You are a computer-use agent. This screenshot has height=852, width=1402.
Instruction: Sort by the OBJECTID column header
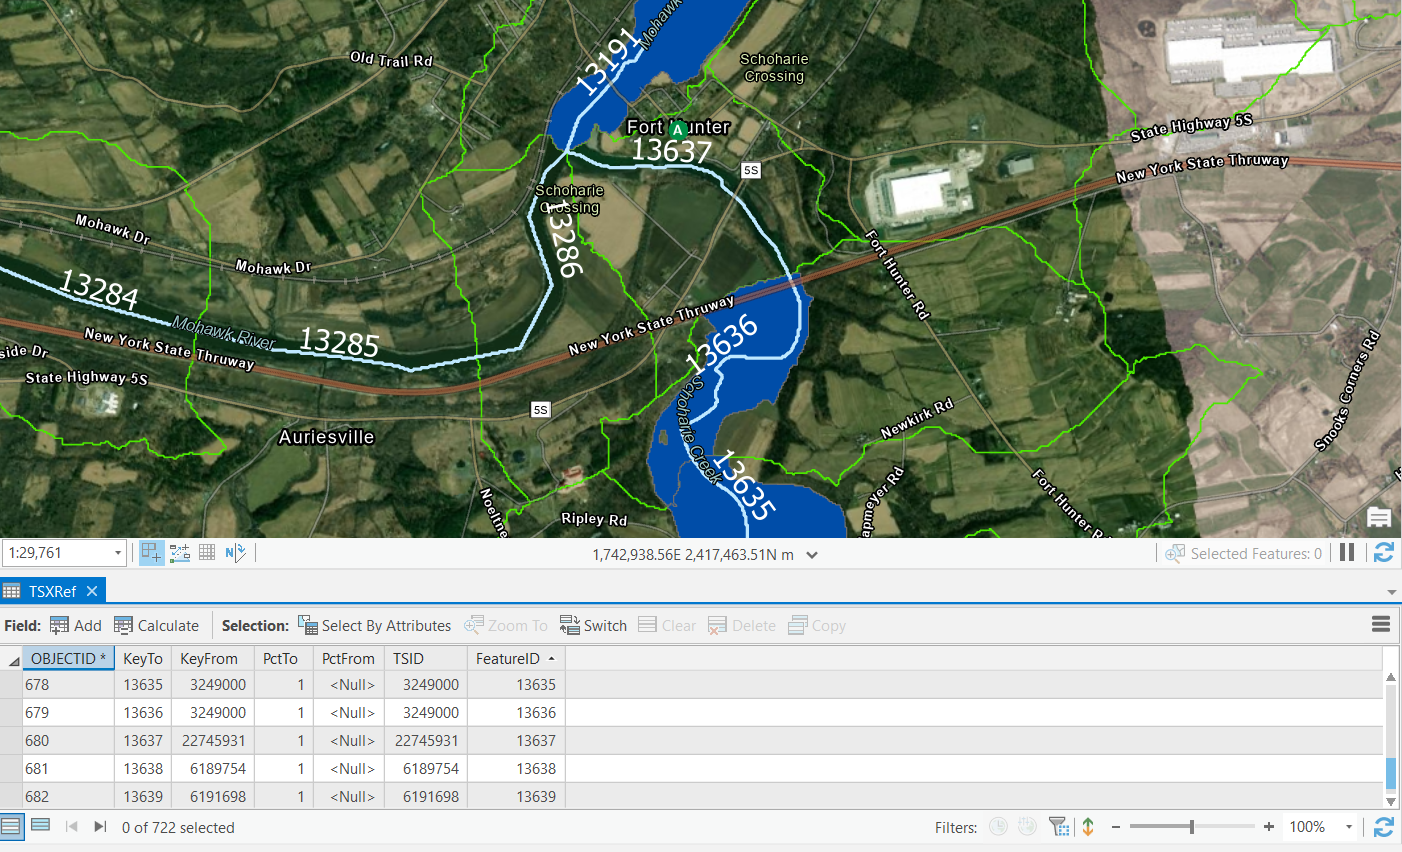pos(68,658)
